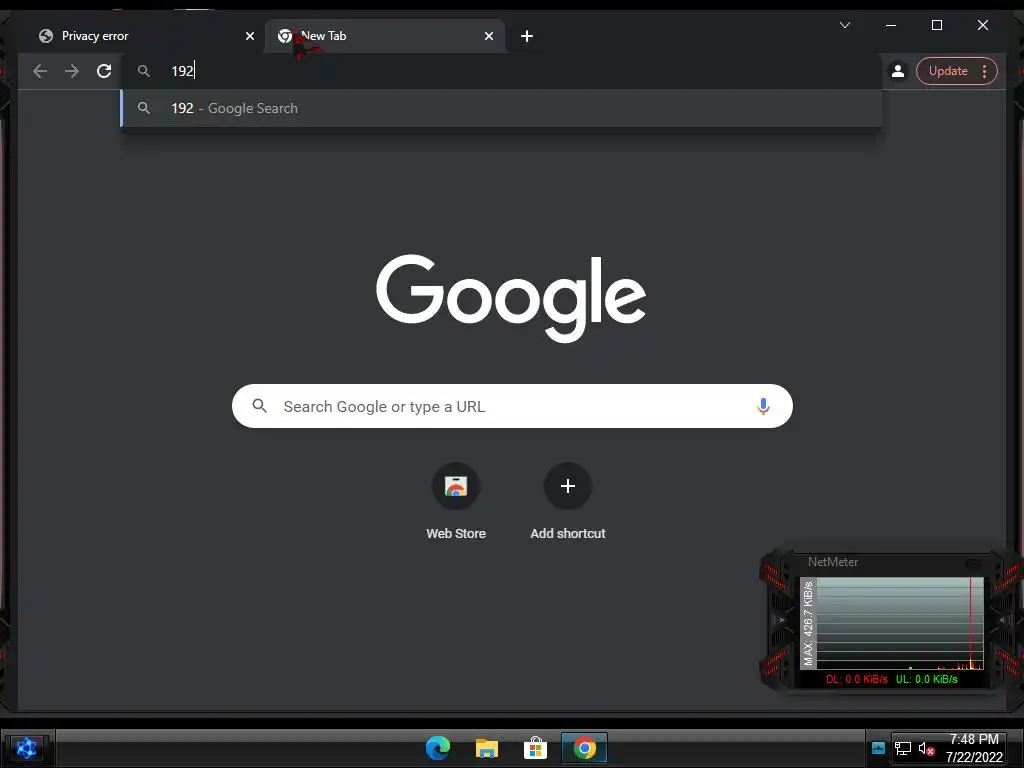Open the Web Store shortcut

coord(456,501)
